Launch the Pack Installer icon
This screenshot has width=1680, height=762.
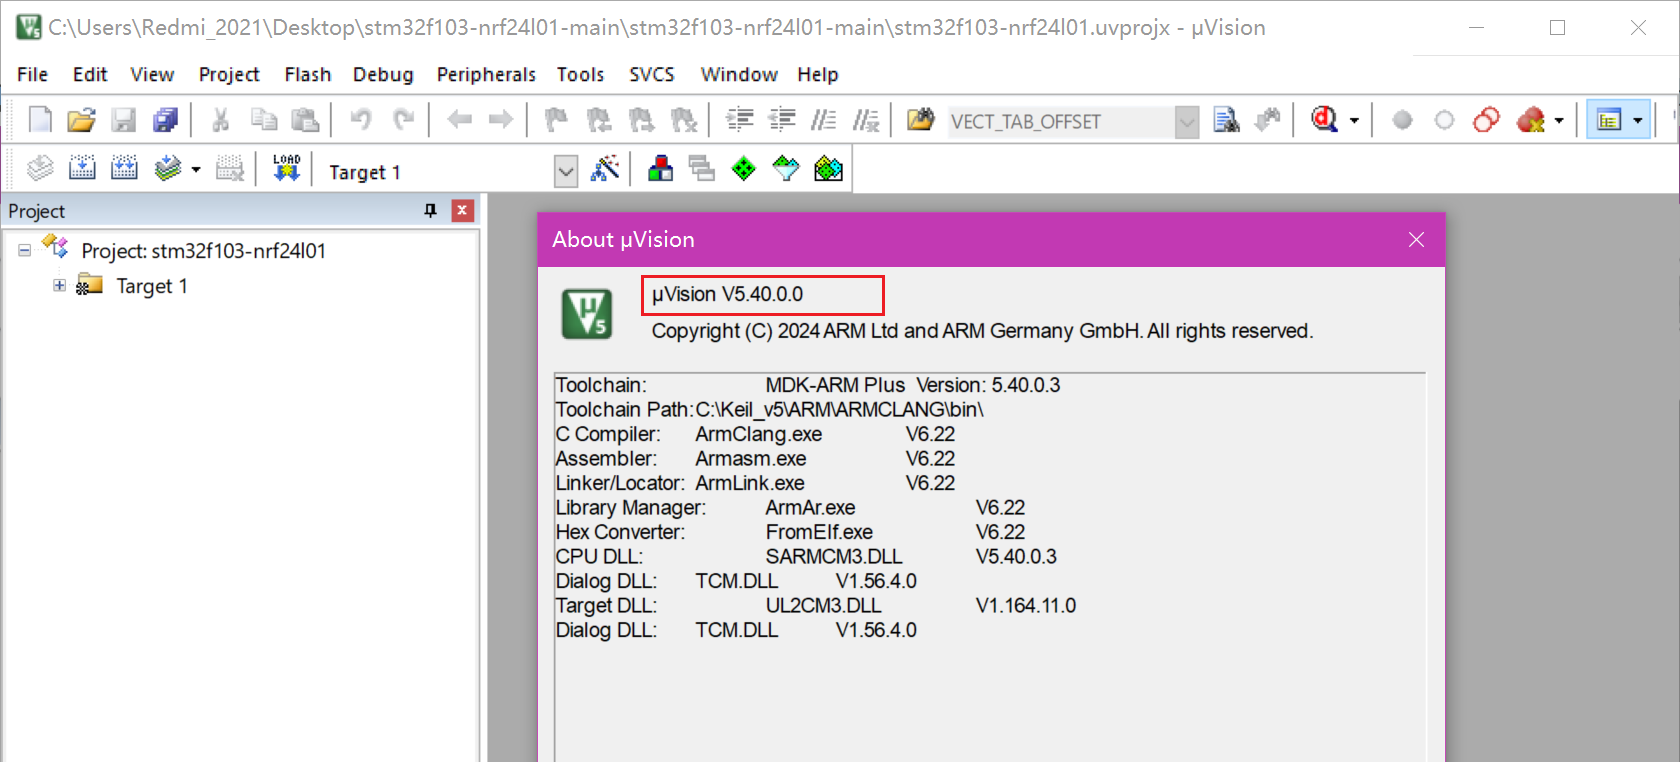(x=829, y=169)
